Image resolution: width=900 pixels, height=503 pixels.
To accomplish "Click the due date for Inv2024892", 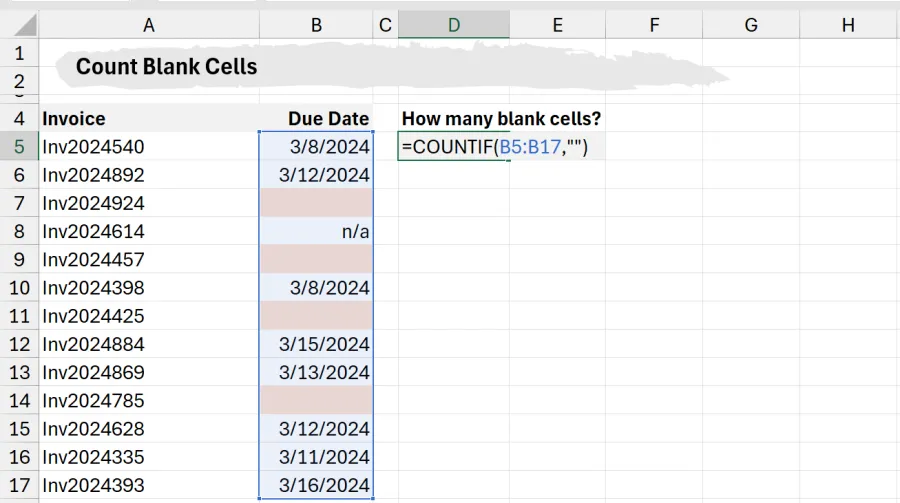I will [316, 175].
